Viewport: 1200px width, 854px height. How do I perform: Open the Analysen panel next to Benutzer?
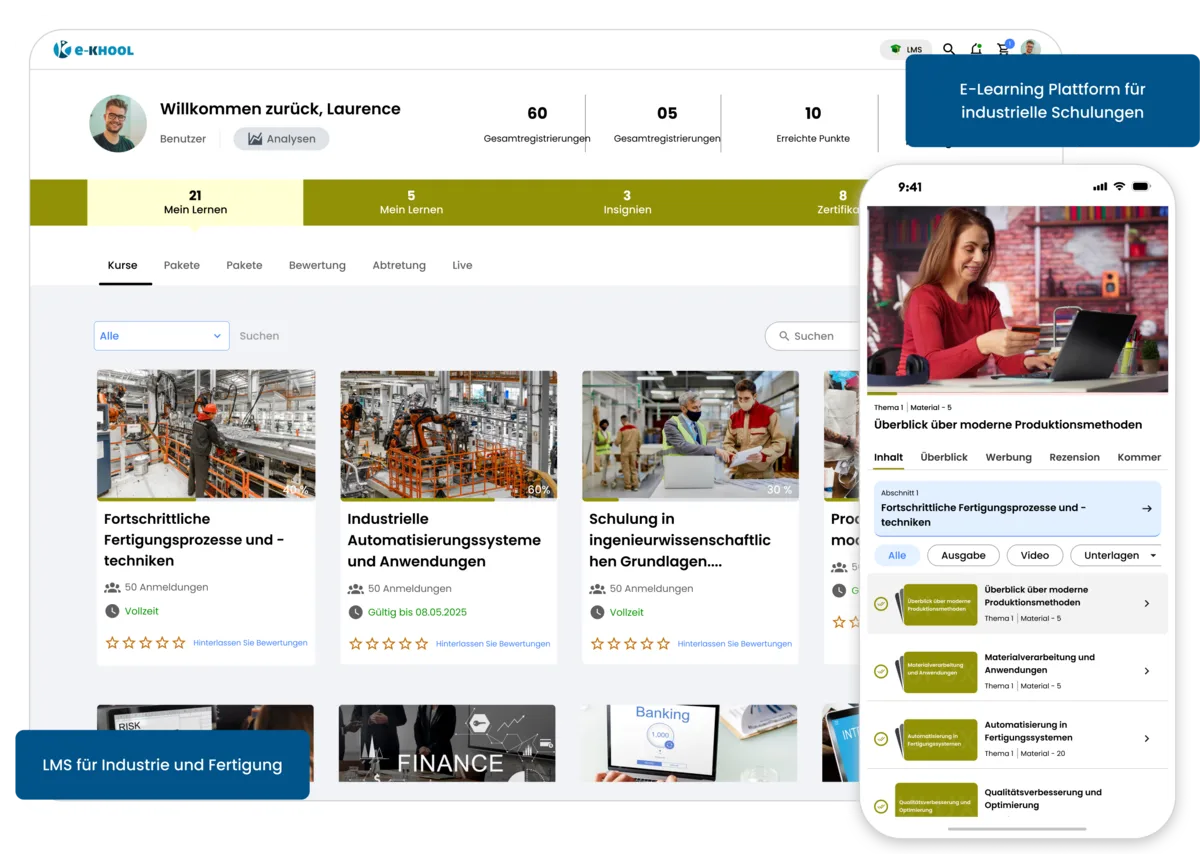coord(281,138)
